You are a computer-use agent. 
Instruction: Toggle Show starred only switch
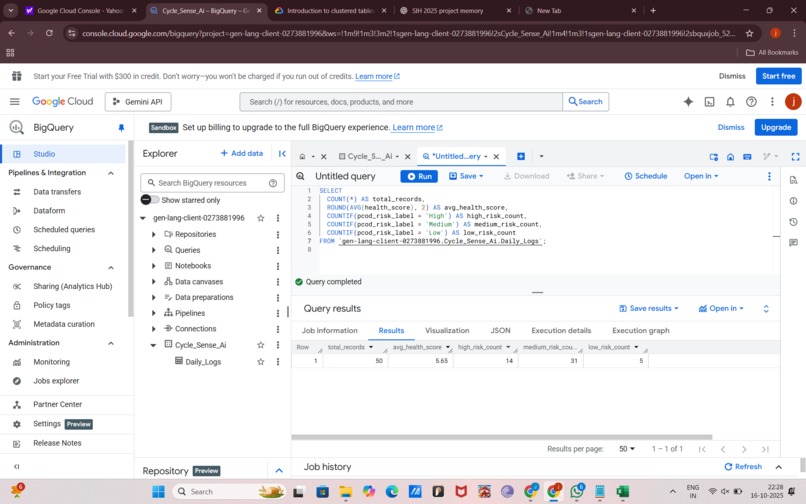coord(150,200)
